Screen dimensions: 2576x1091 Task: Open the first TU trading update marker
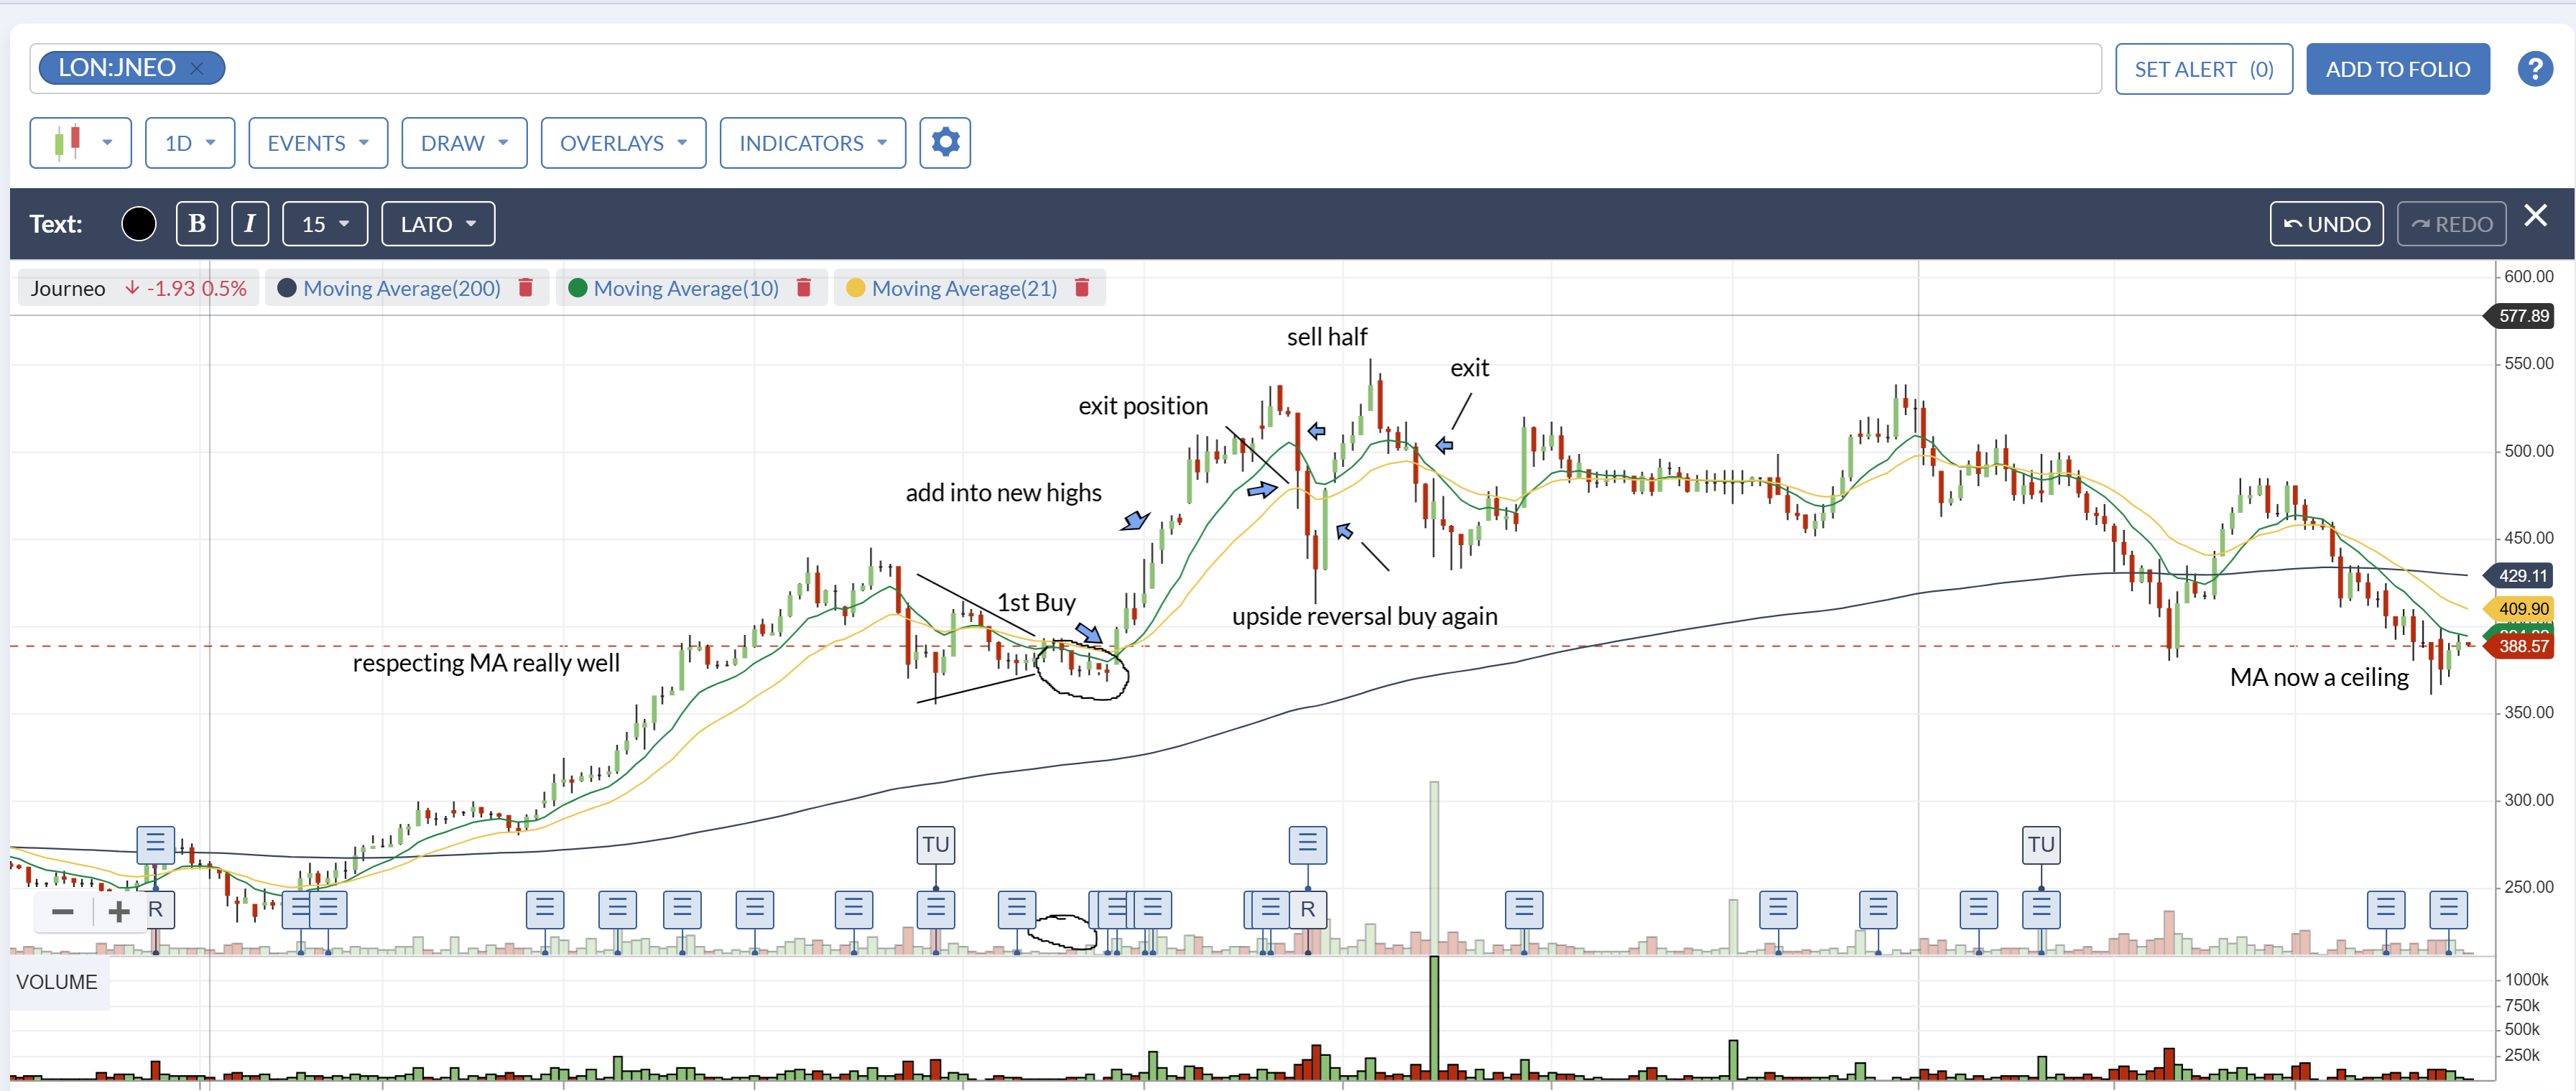click(x=935, y=845)
